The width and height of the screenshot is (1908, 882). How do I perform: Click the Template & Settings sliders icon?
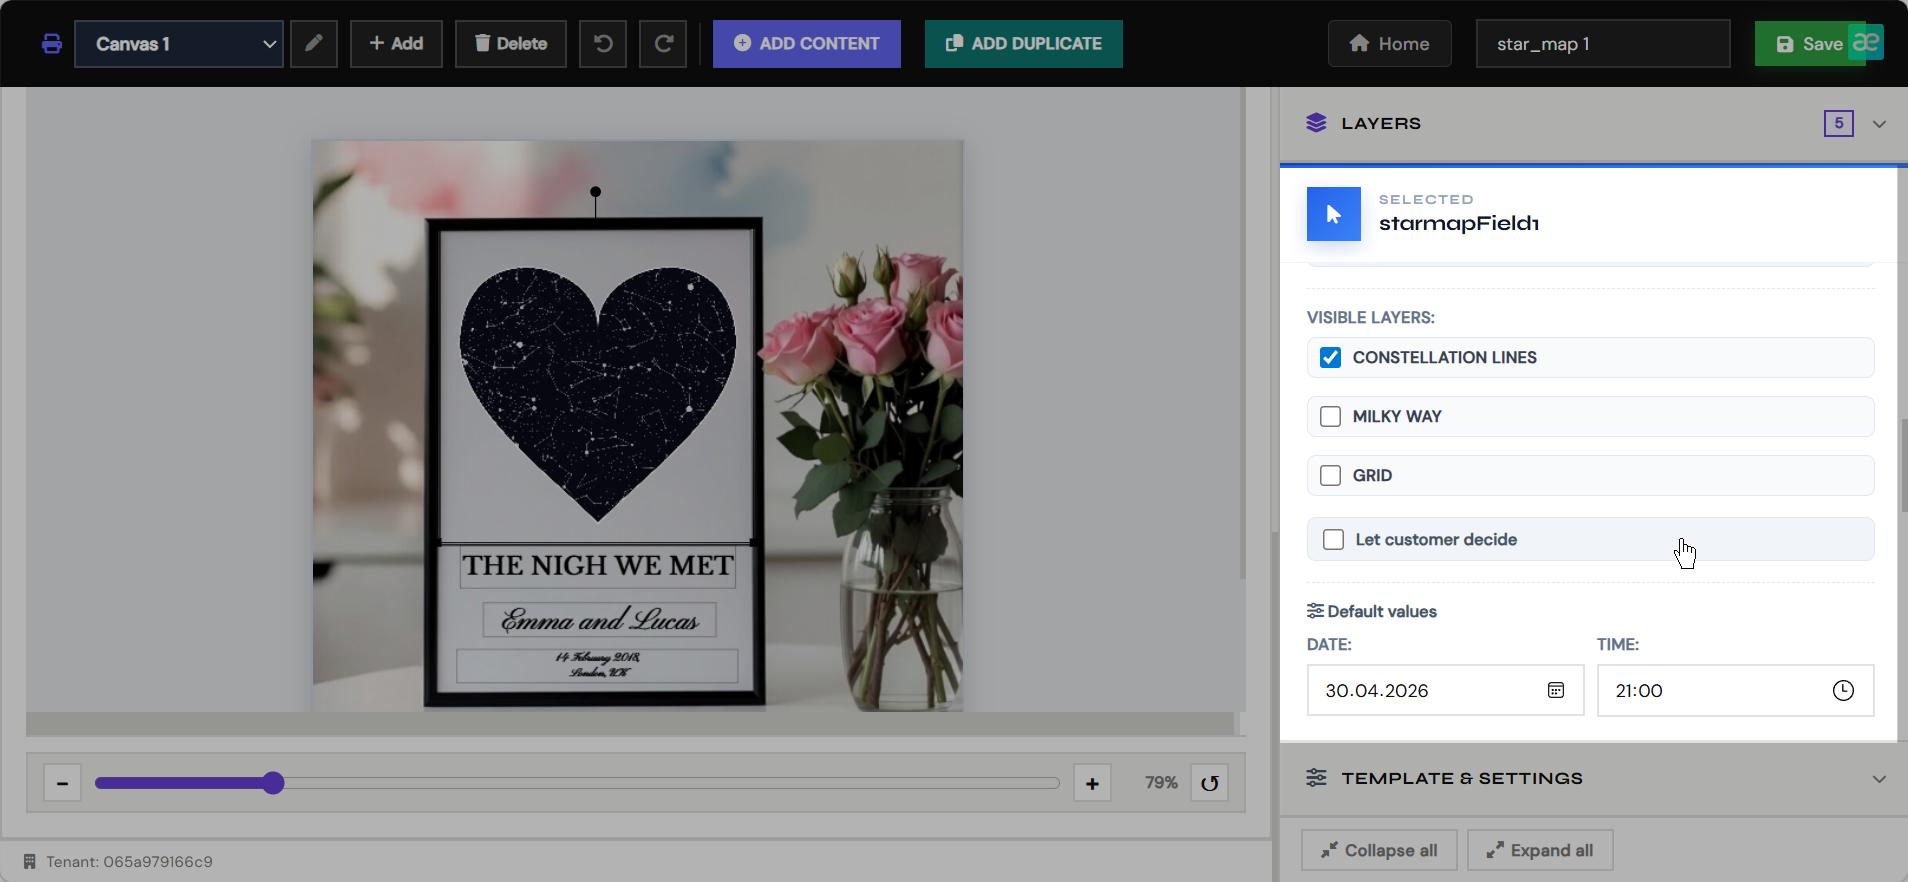pyautogui.click(x=1316, y=777)
